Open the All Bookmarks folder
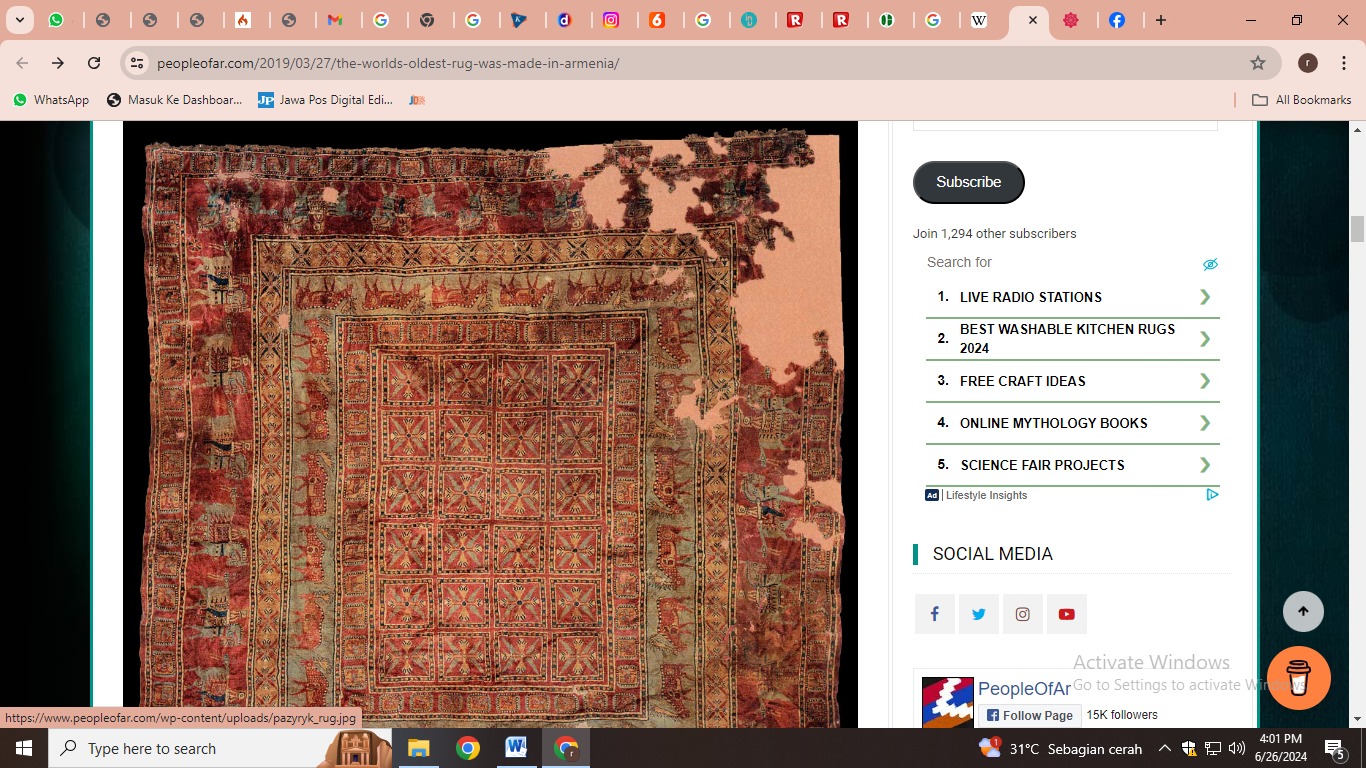The height and width of the screenshot is (768, 1366). [x=1302, y=100]
